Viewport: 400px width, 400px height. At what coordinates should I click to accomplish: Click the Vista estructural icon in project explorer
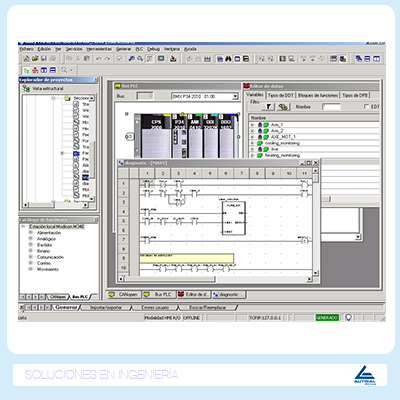tap(26, 89)
